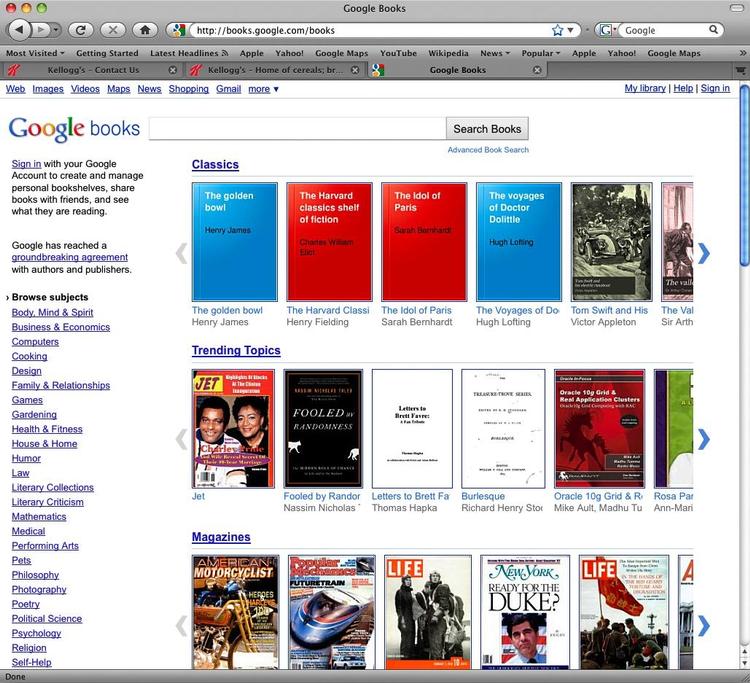Open the Getting Started bookmark

(x=107, y=53)
